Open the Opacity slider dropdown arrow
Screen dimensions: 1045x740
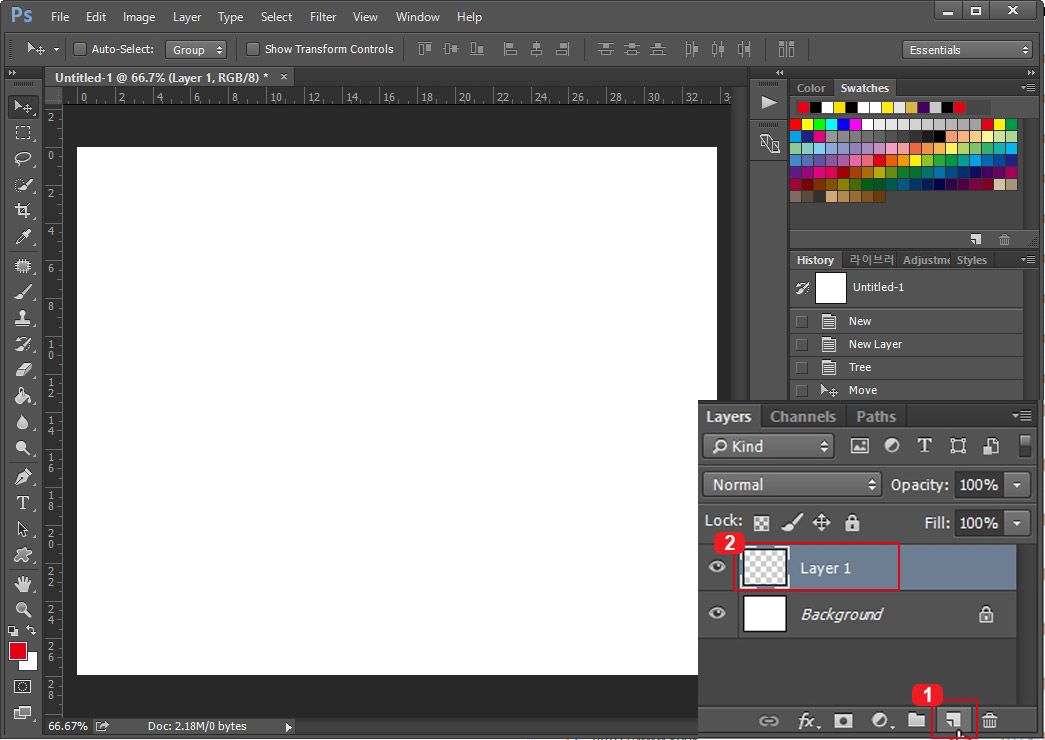coord(1017,485)
